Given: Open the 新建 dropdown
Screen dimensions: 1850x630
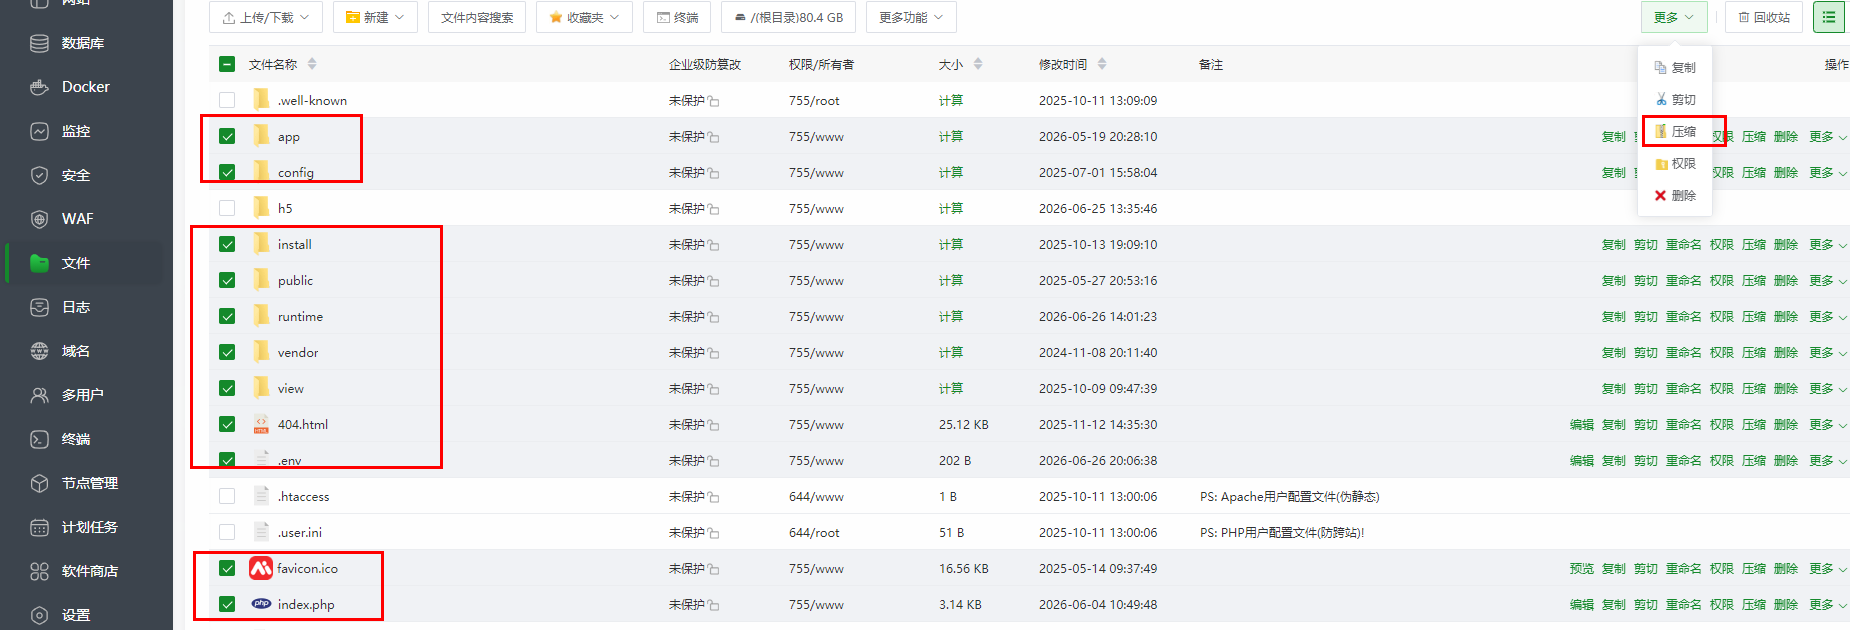Looking at the screenshot, I should pos(375,17).
